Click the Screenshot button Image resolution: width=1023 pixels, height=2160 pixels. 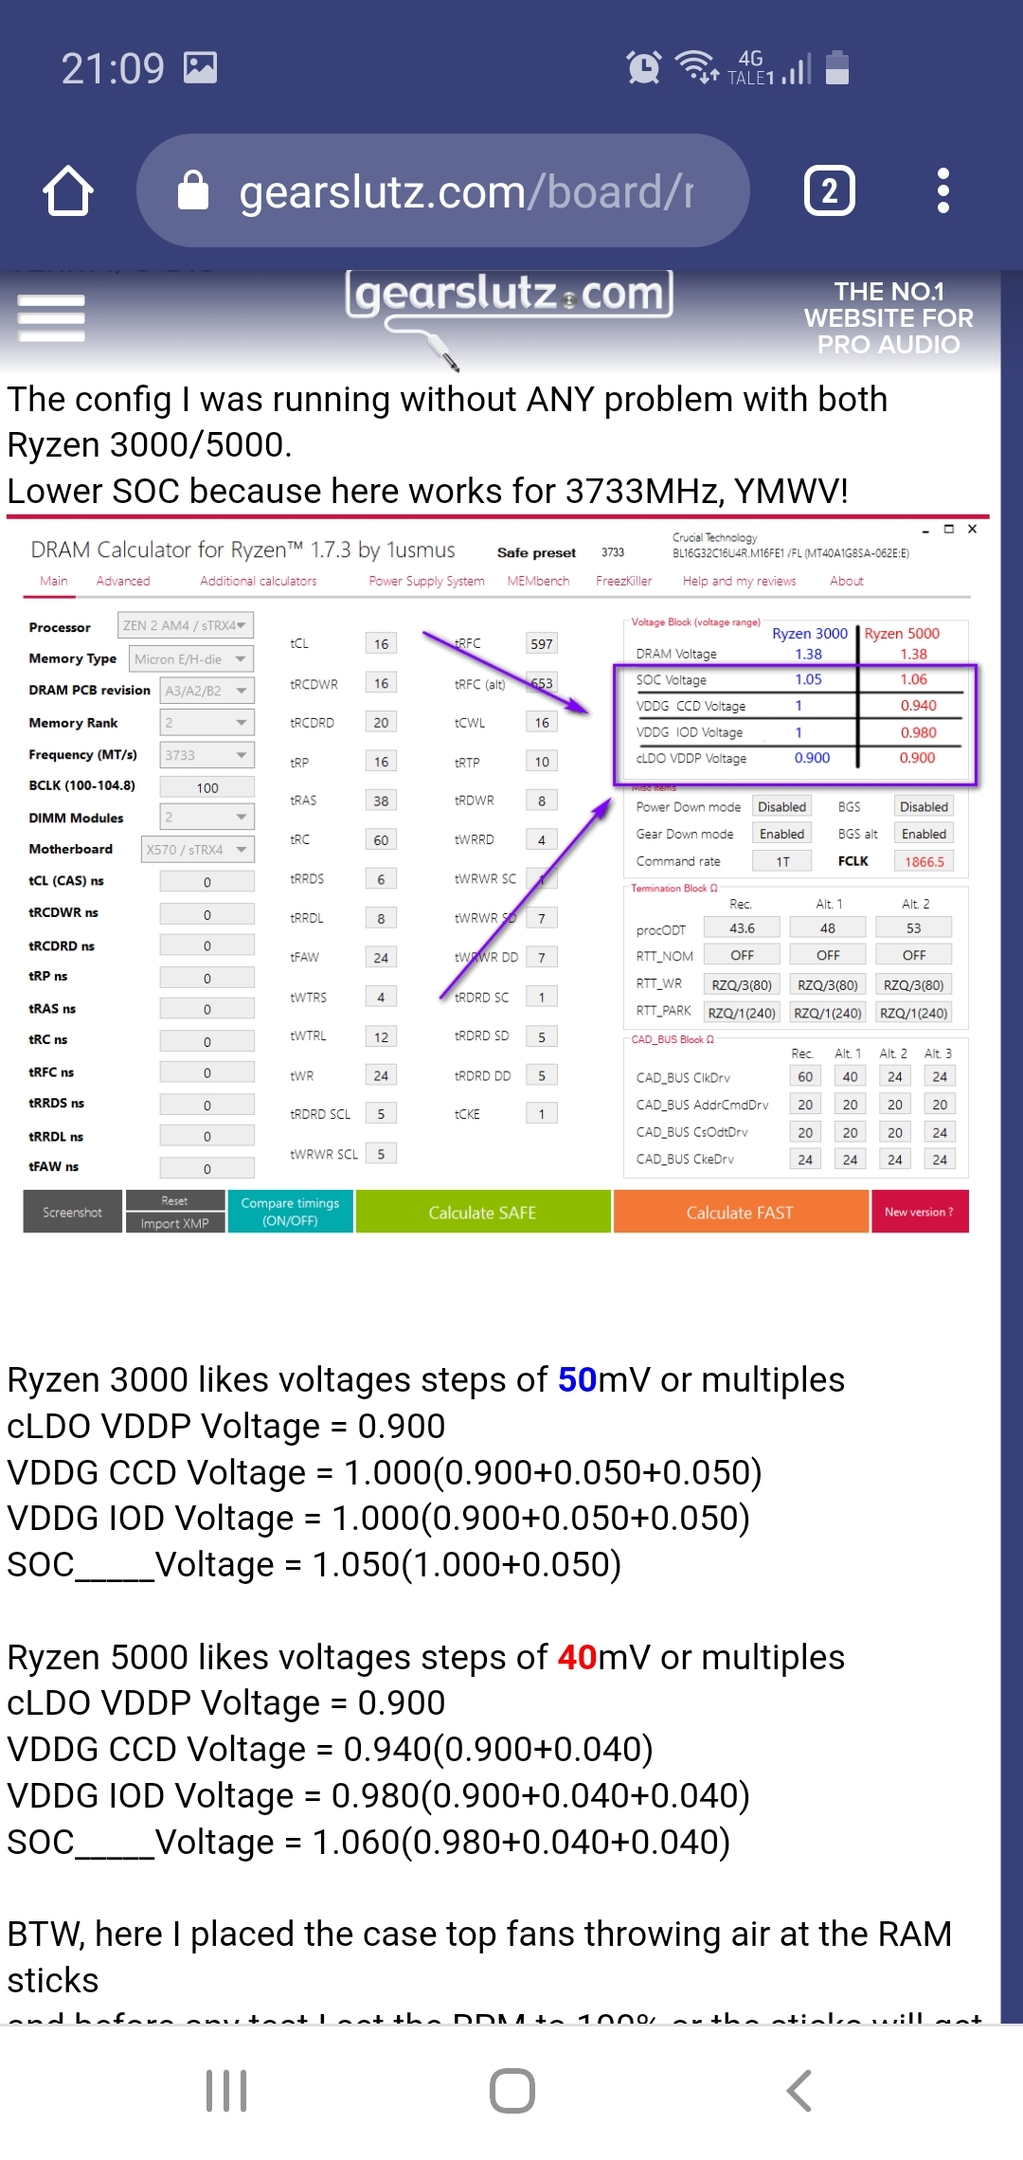(72, 1212)
